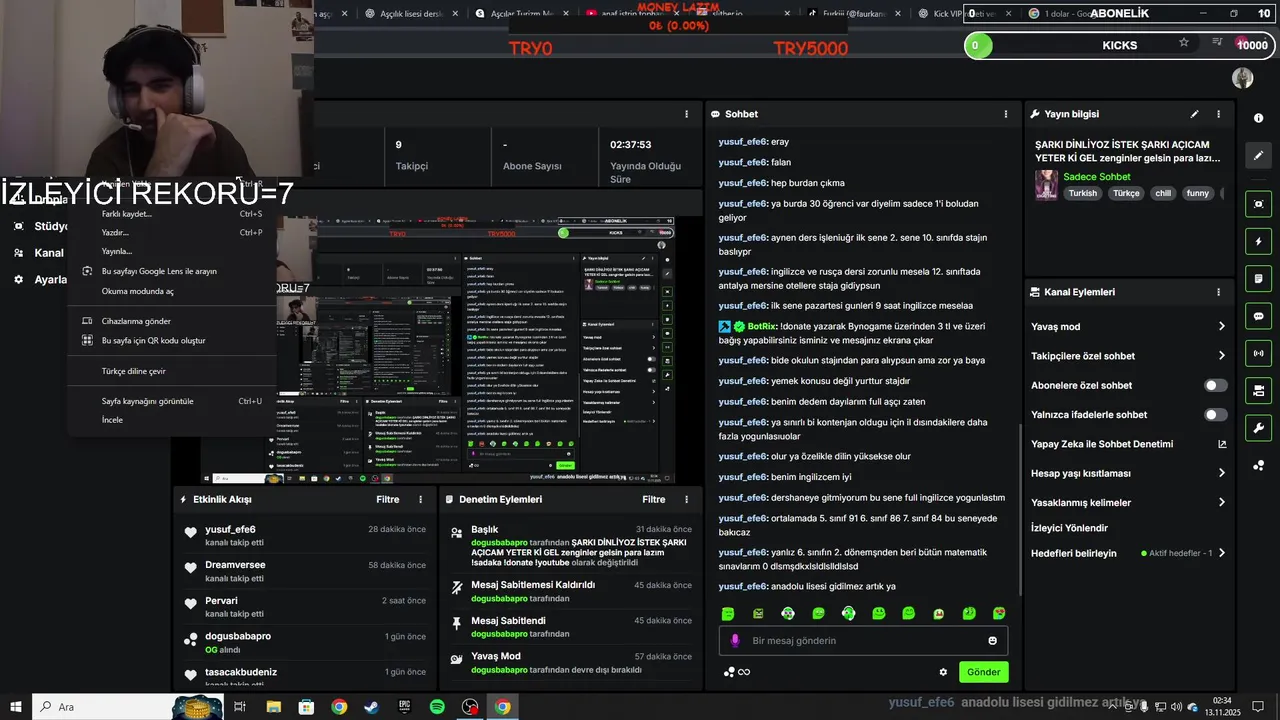Open Epic Games Launcher from the taskbar
This screenshot has width=1280, height=720.
[x=404, y=707]
